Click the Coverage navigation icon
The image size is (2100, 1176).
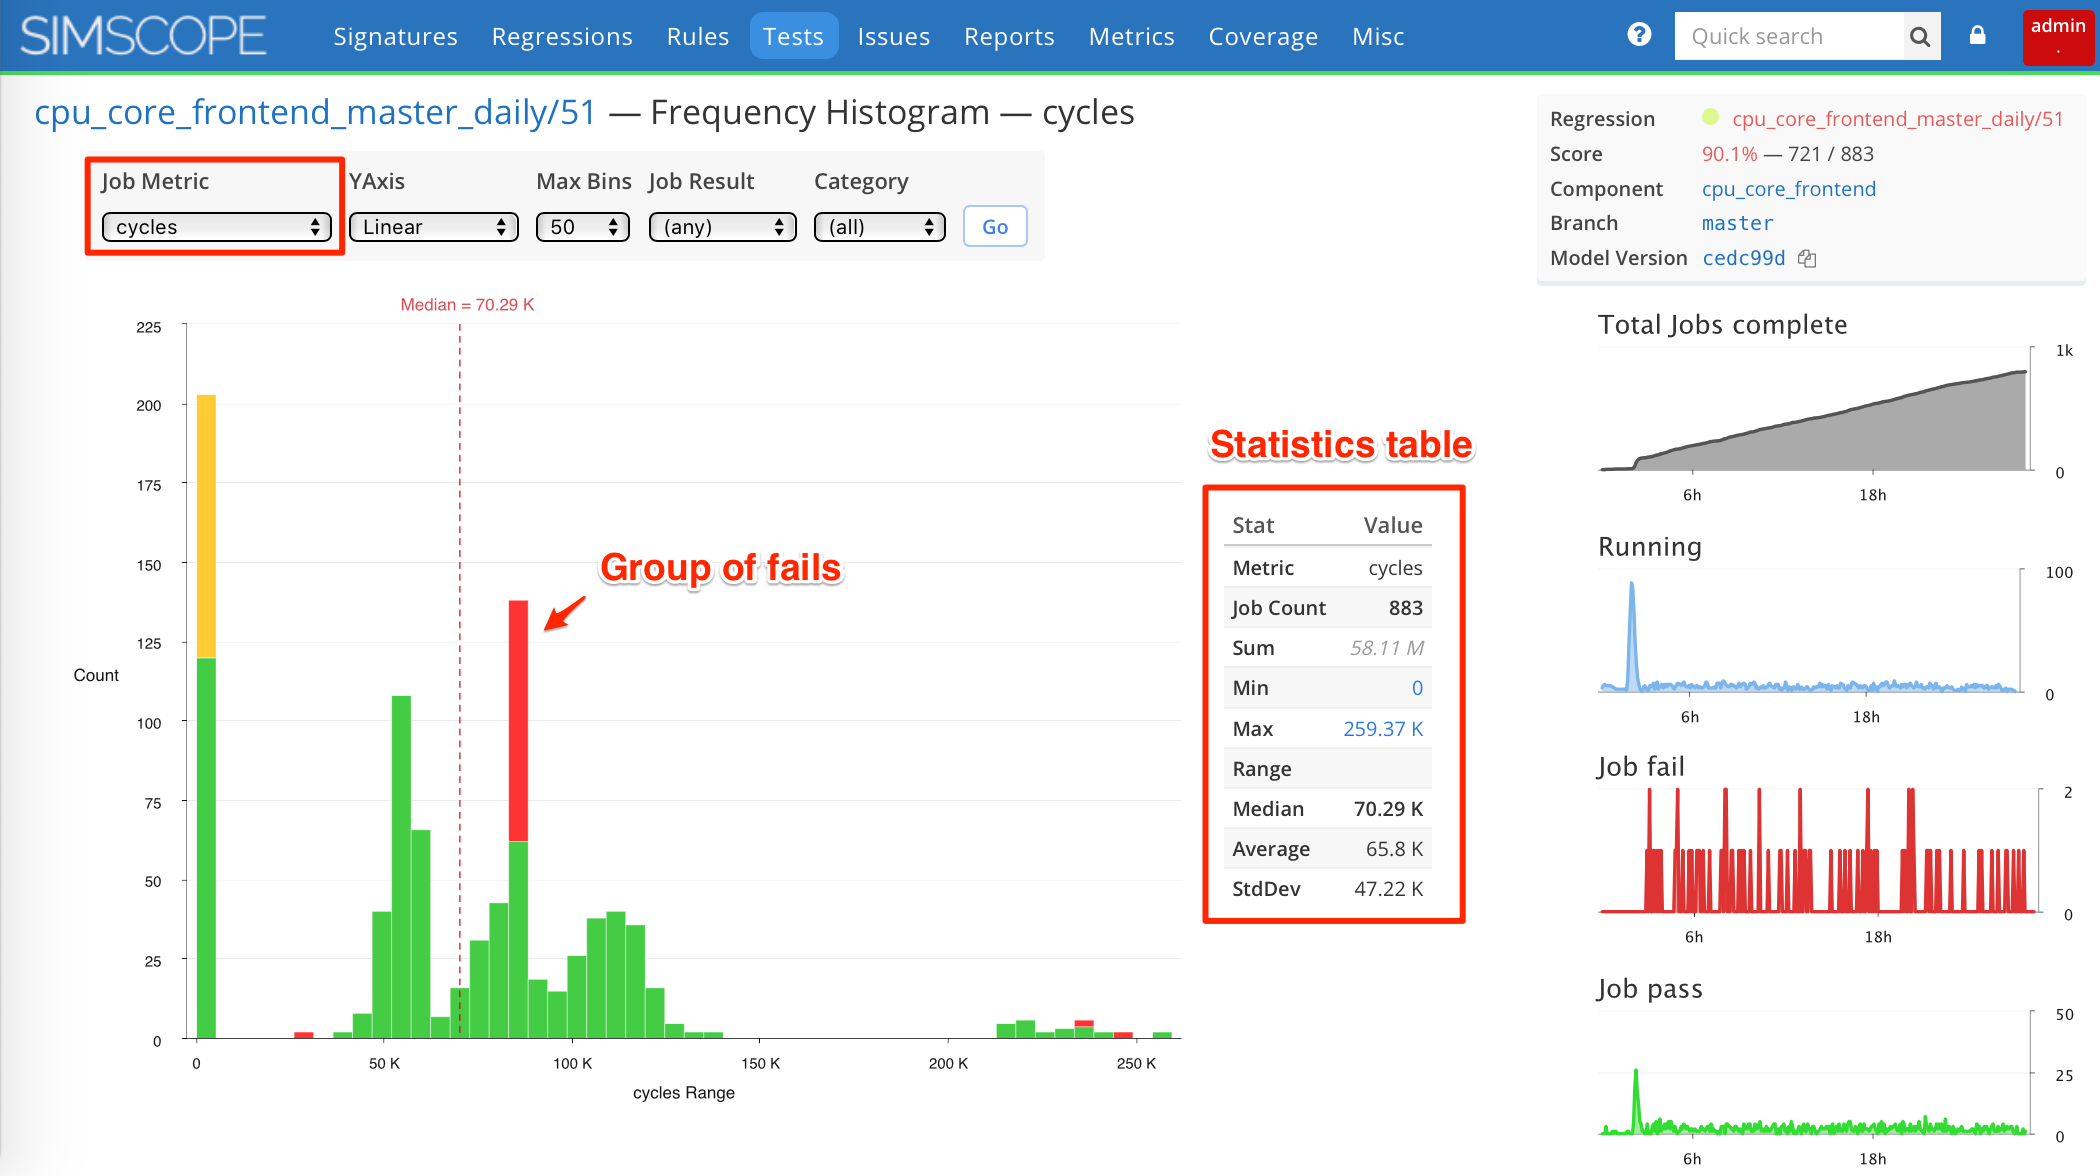(x=1262, y=36)
